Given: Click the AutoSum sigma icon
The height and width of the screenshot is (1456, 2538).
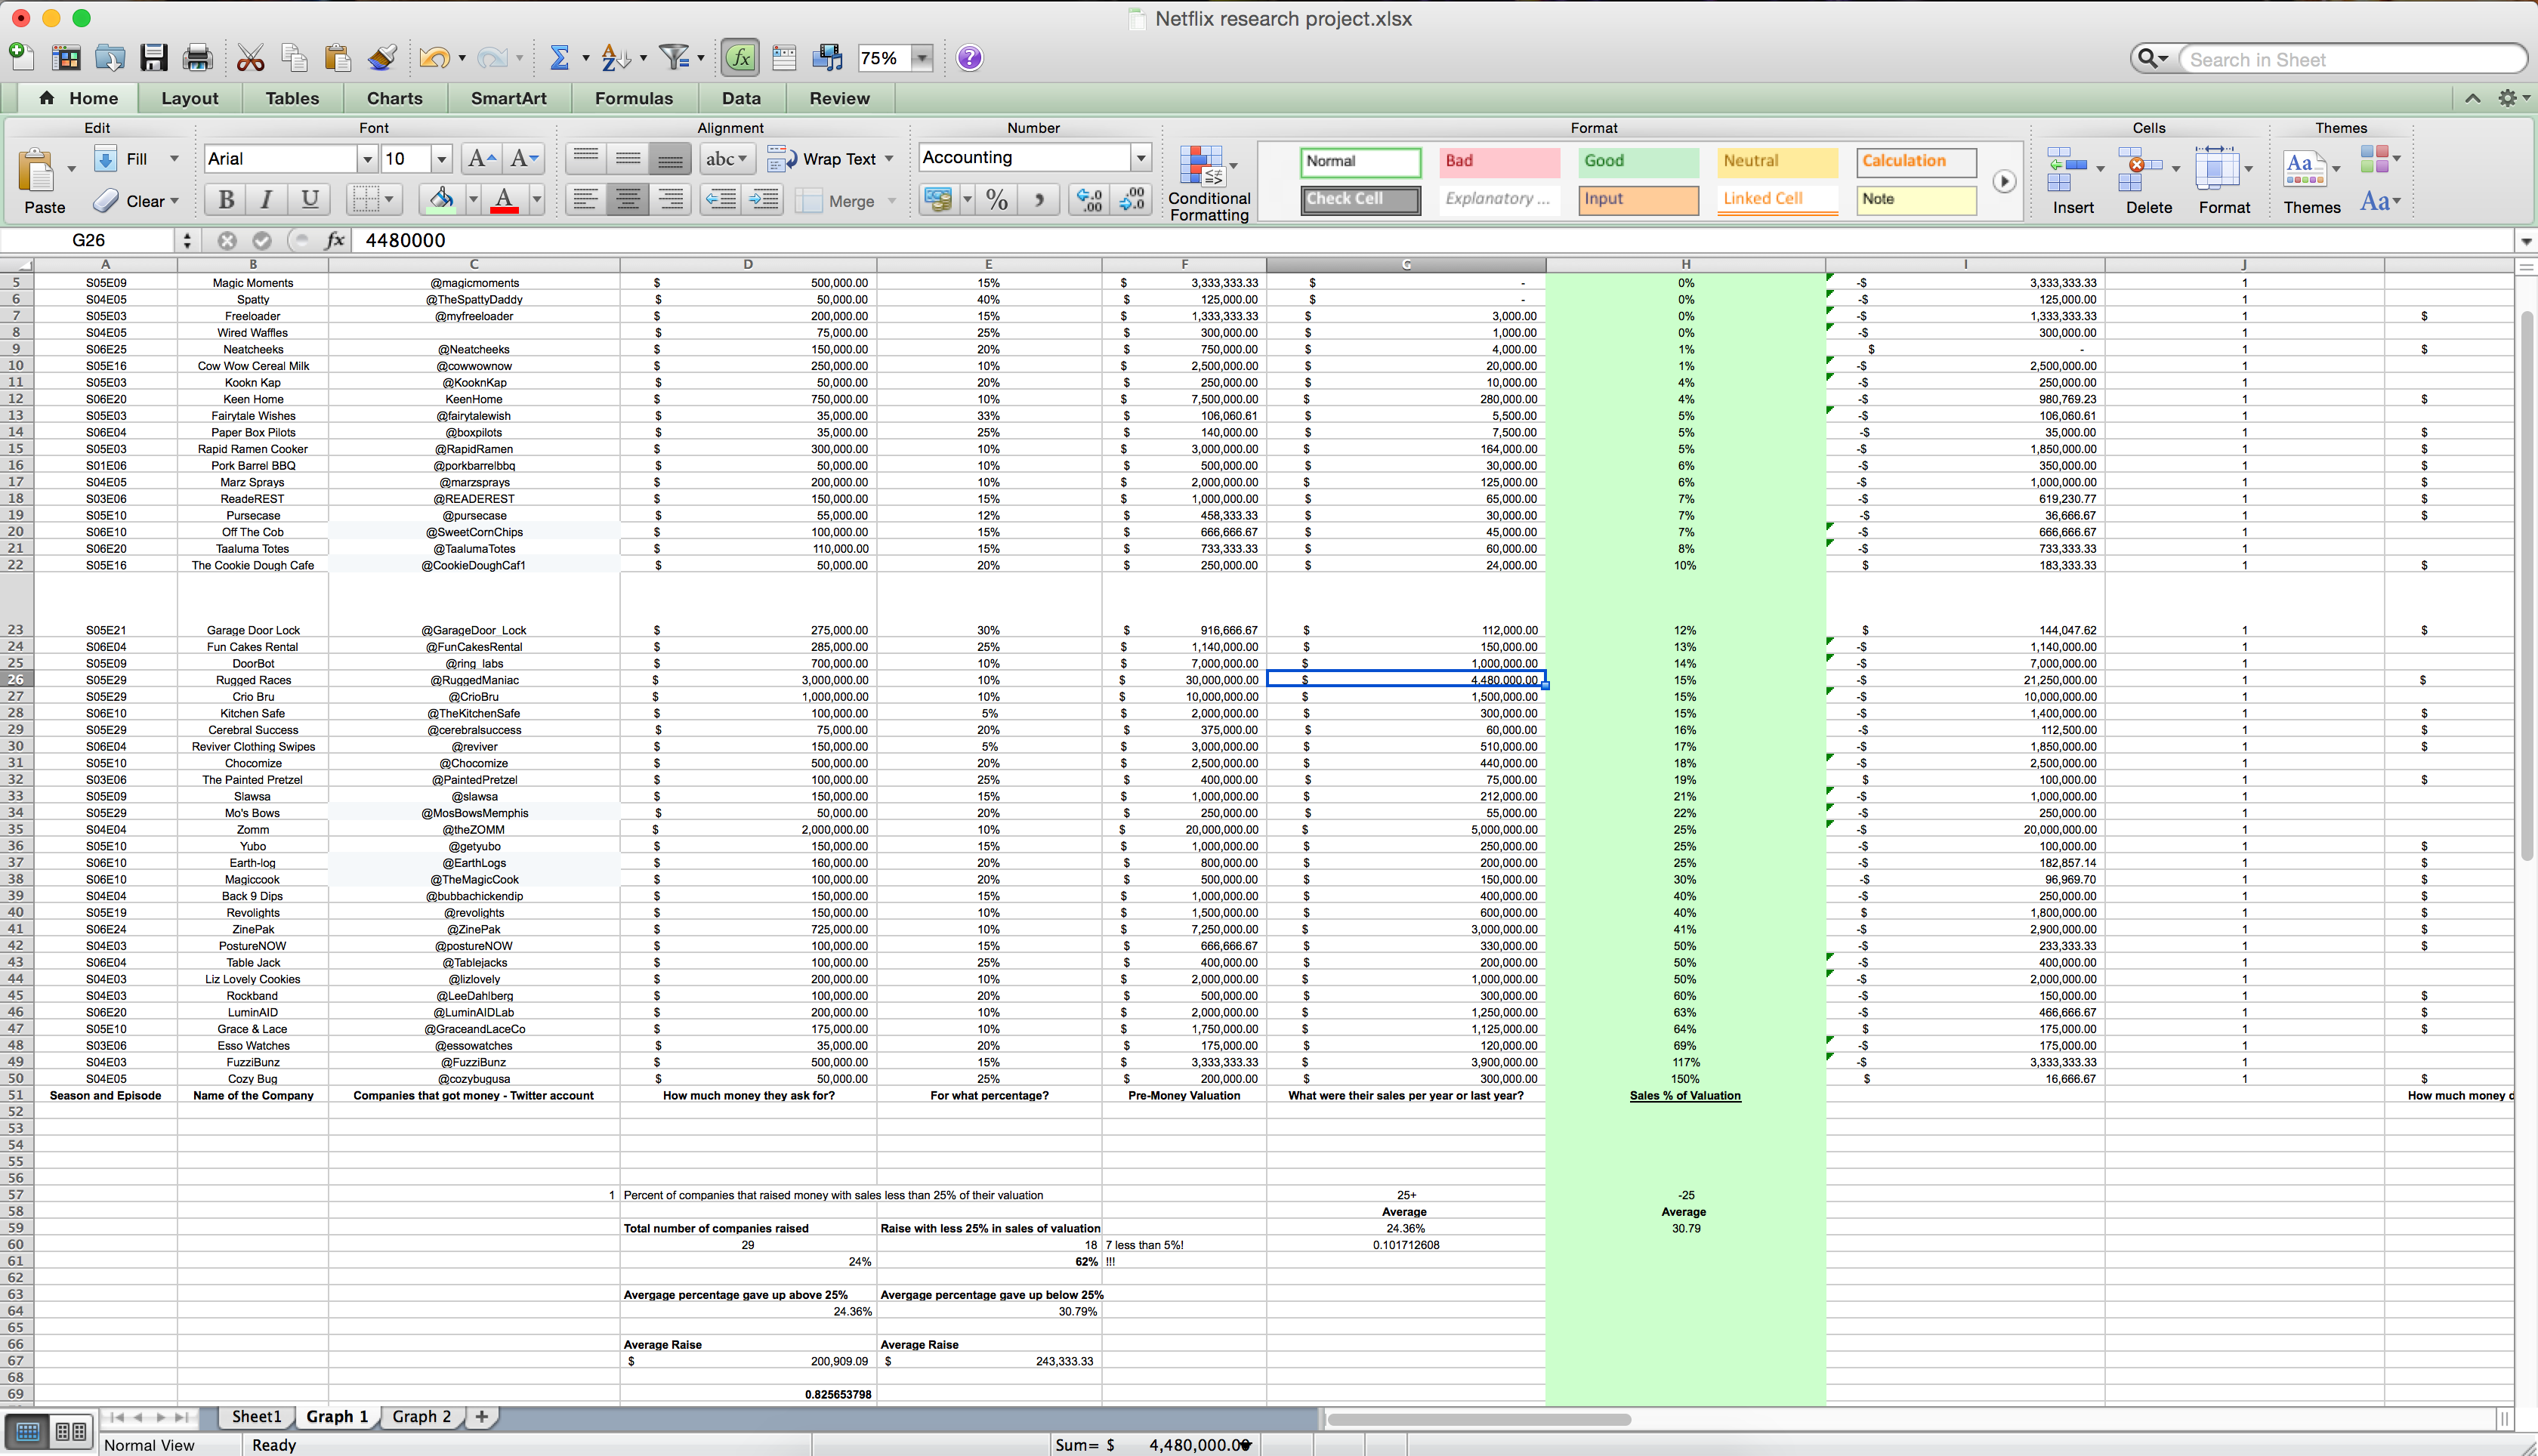Looking at the screenshot, I should click(x=559, y=58).
